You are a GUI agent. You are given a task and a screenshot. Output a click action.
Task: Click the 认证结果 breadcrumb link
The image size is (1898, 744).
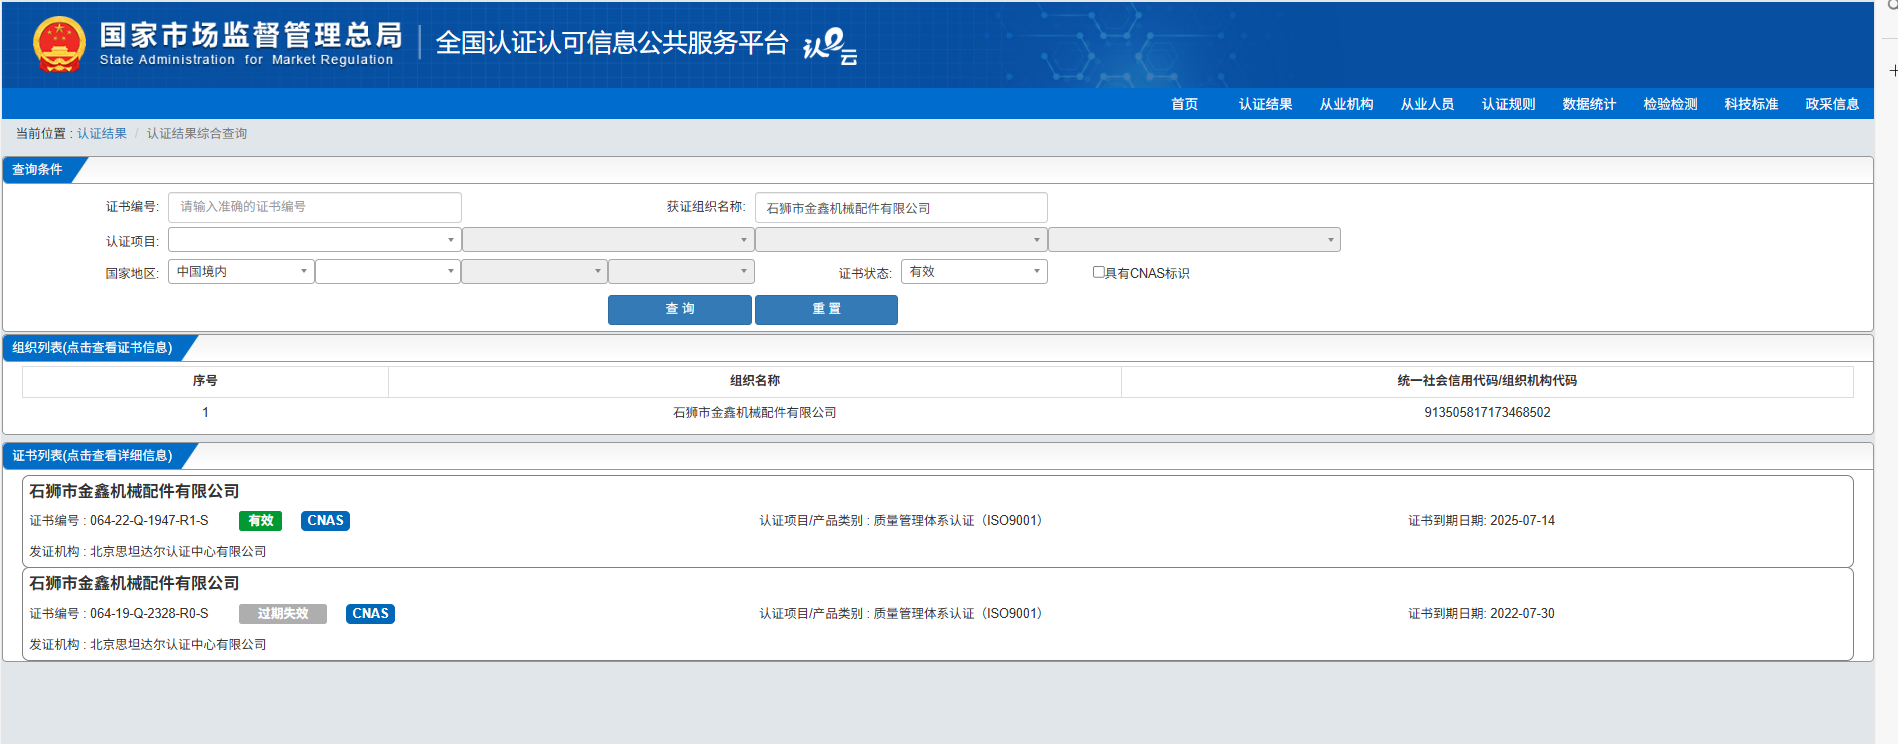pyautogui.click(x=102, y=134)
